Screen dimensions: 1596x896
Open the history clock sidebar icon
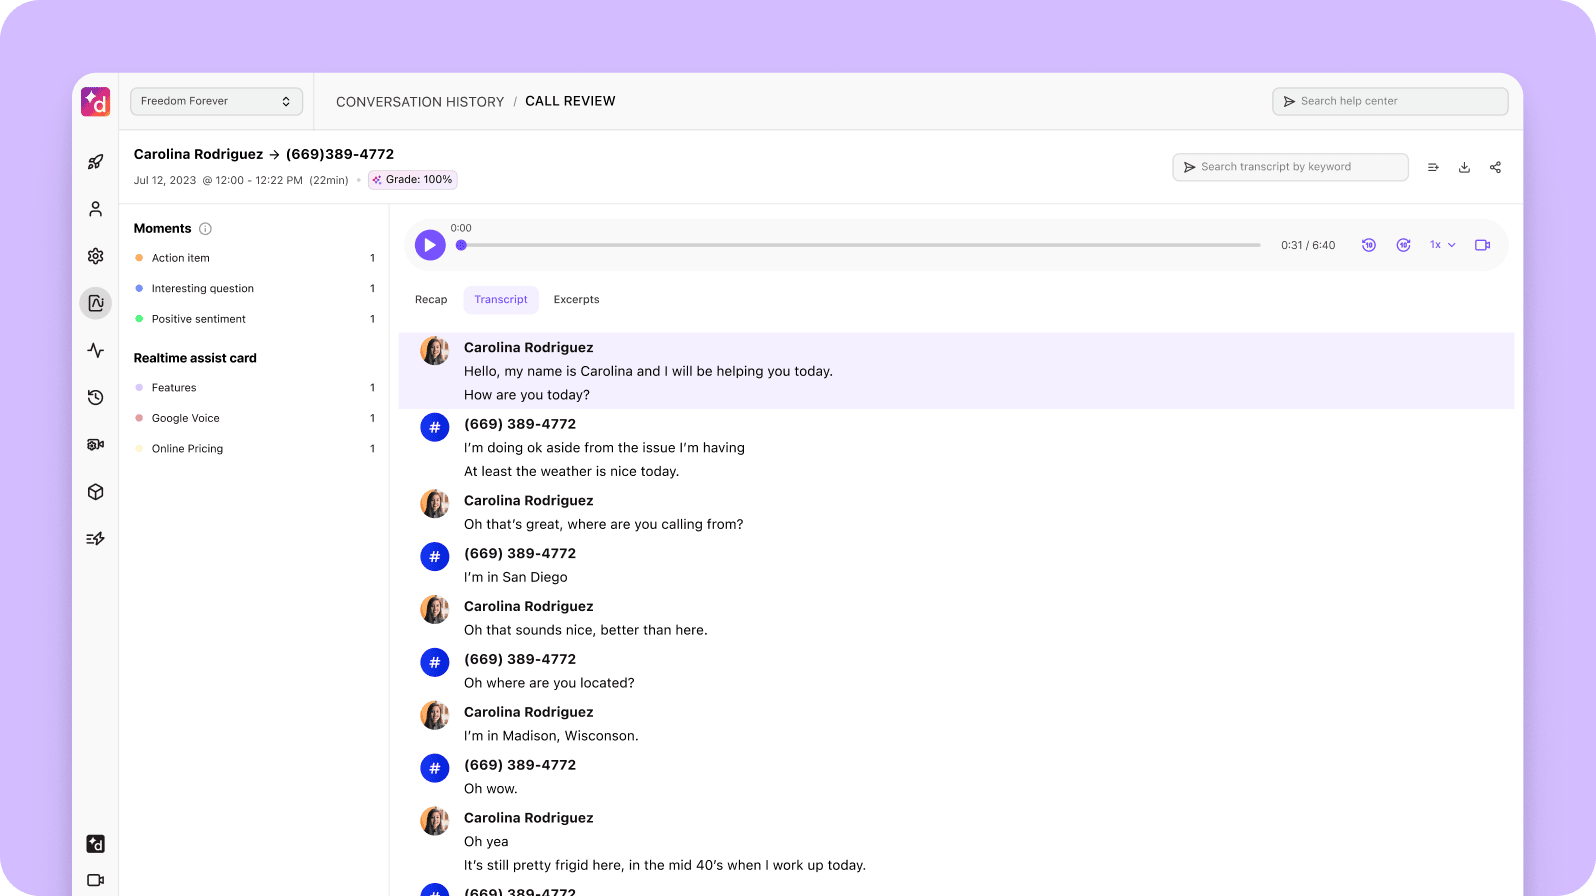[95, 397]
